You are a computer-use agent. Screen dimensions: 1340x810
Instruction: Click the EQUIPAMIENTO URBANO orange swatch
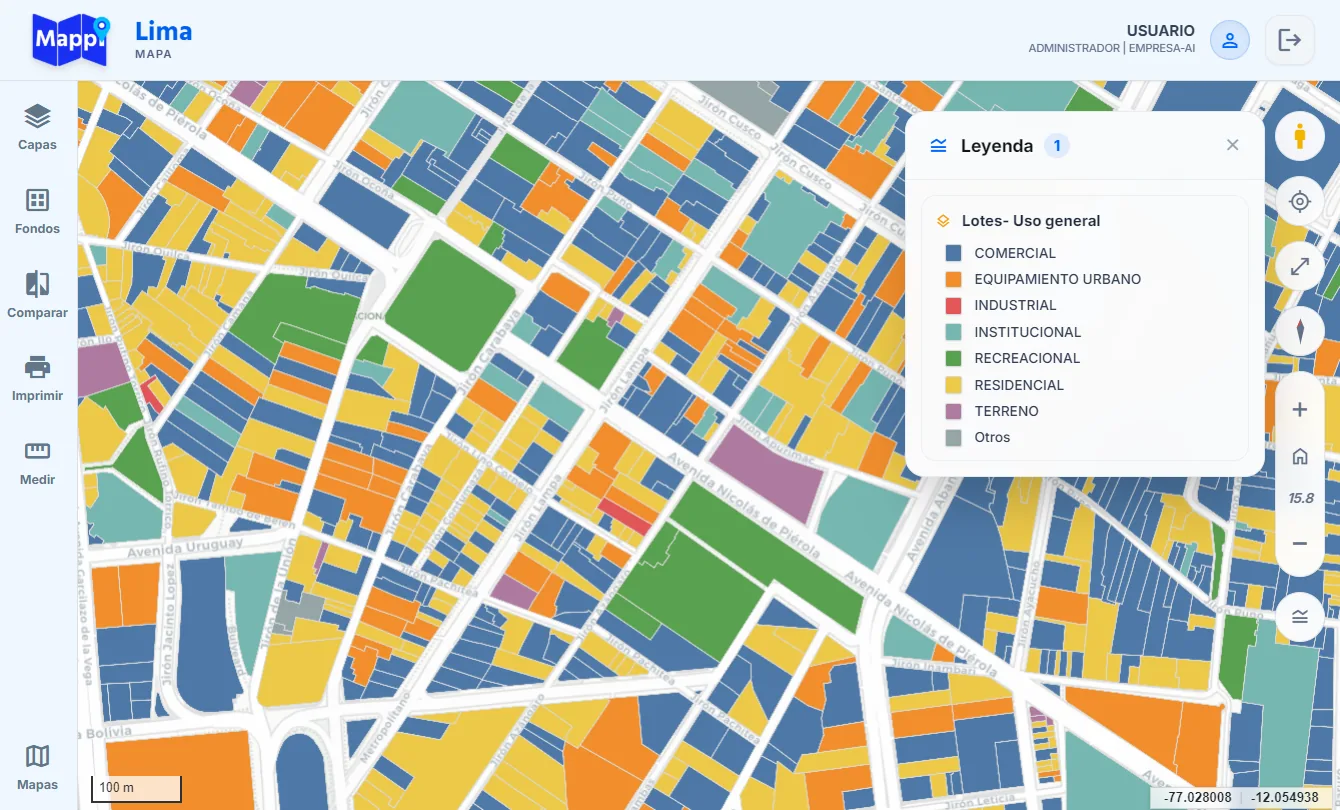[x=953, y=280]
